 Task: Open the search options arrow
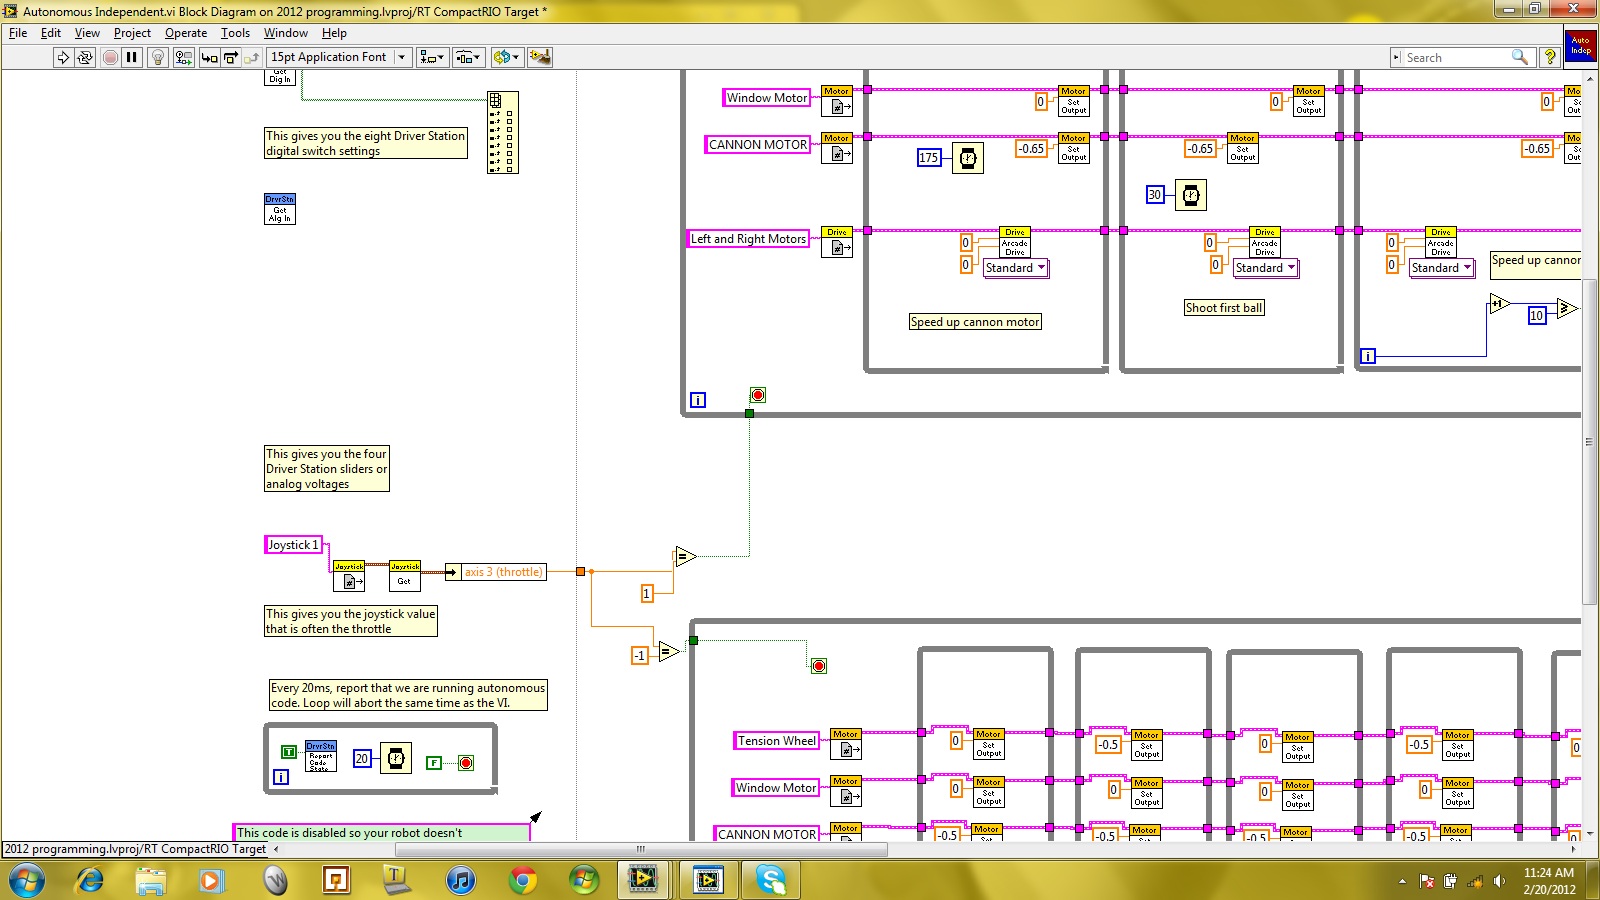(x=1396, y=57)
